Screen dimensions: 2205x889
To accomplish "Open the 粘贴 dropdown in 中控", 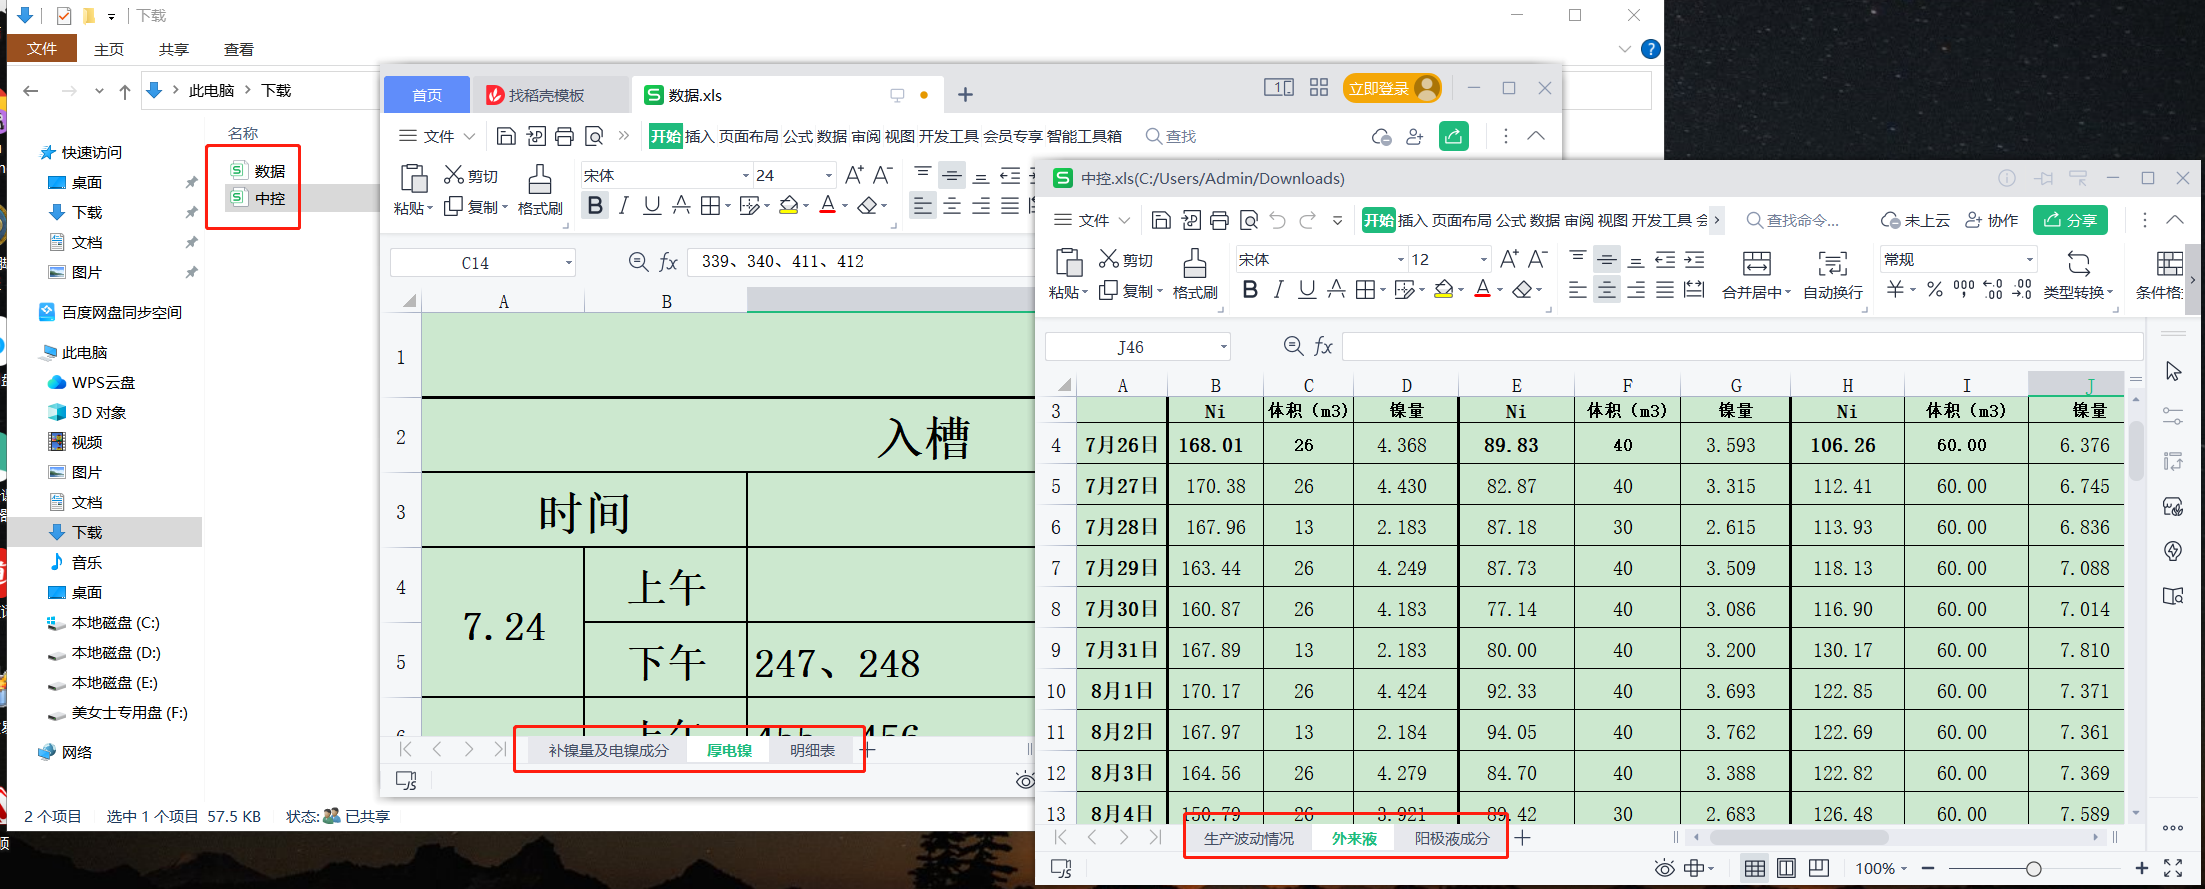I will click(x=1084, y=292).
